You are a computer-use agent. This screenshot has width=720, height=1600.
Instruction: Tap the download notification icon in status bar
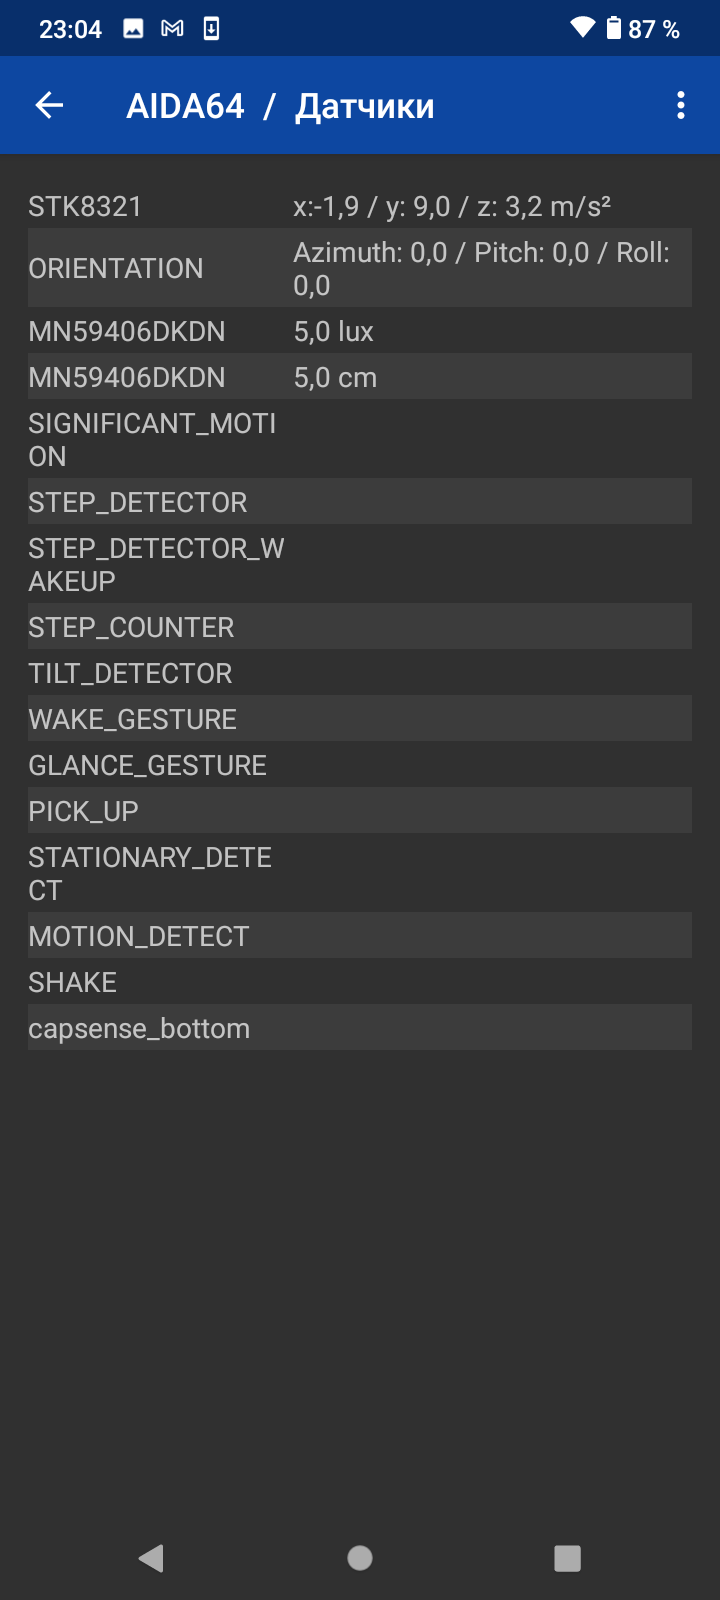coord(211,29)
